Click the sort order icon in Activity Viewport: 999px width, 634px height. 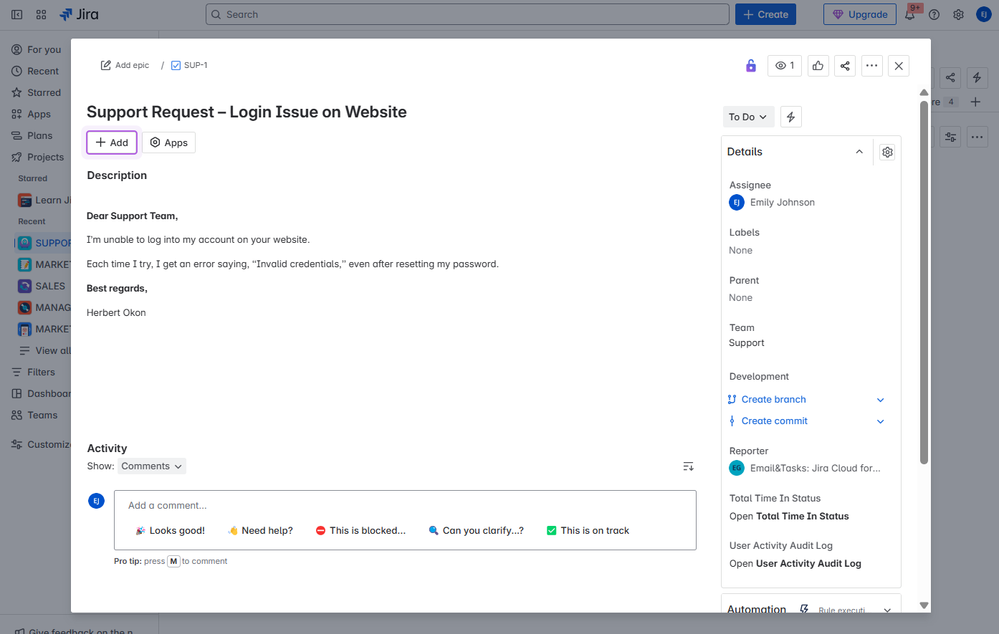tap(688, 466)
